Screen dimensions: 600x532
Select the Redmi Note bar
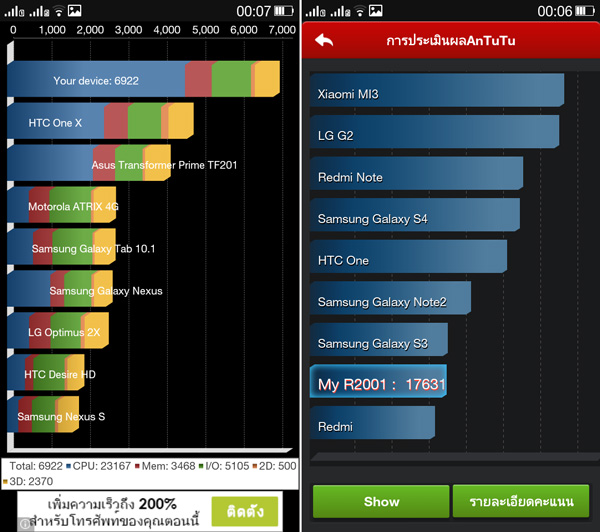click(416, 173)
